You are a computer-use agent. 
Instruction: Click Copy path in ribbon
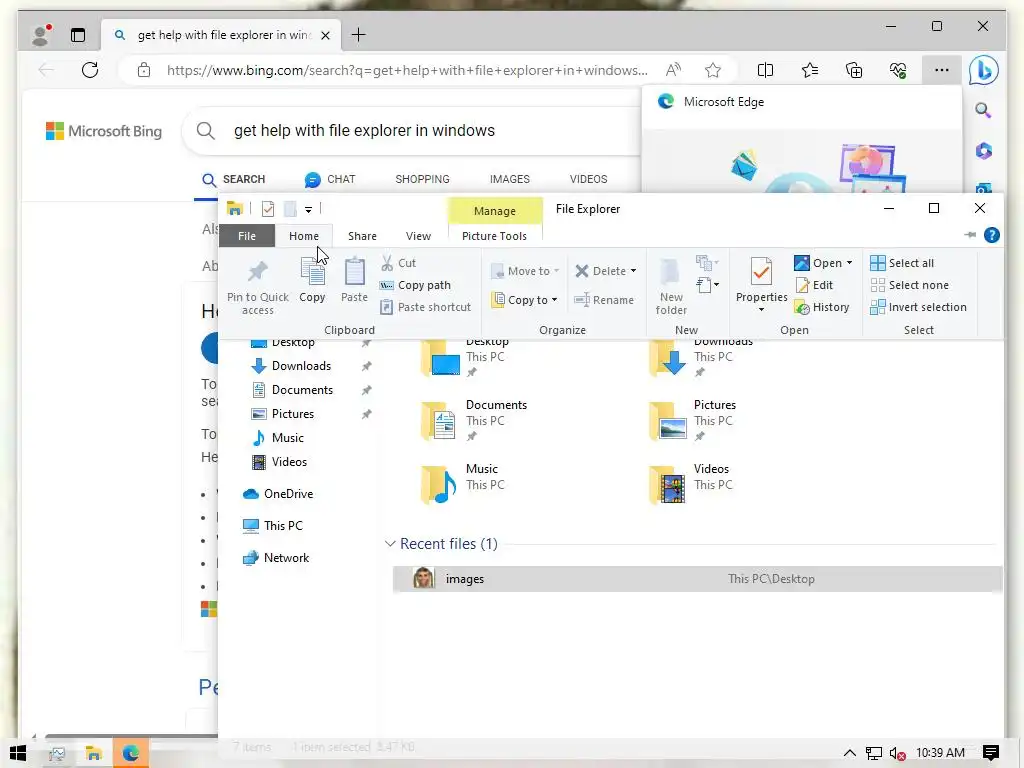point(415,285)
